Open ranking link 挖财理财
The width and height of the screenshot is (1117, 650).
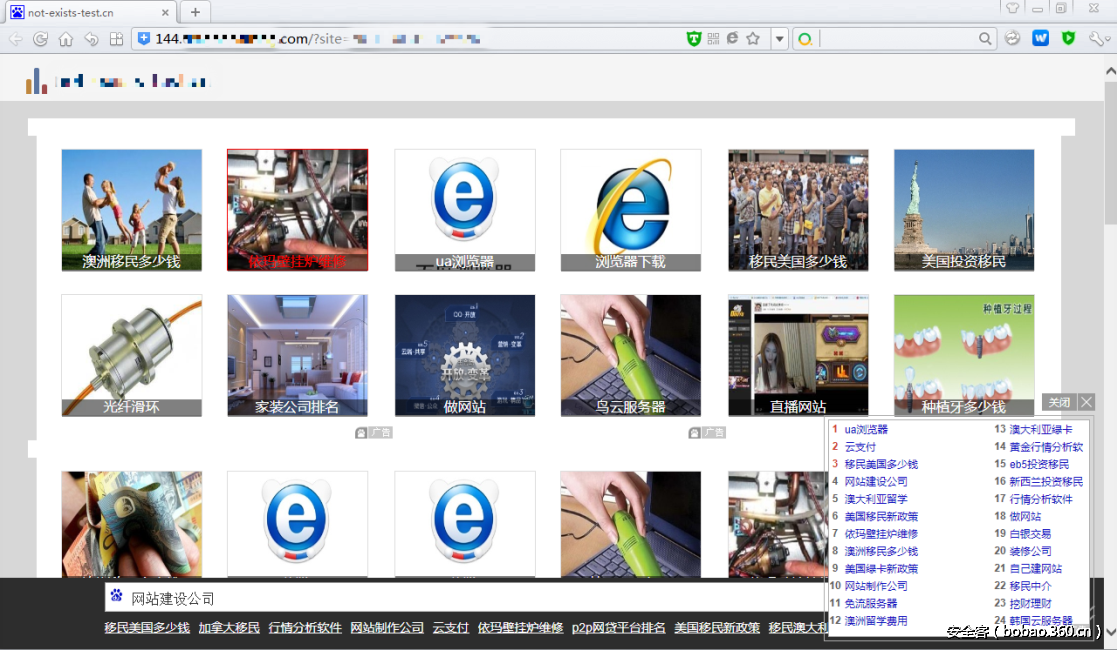click(1030, 603)
